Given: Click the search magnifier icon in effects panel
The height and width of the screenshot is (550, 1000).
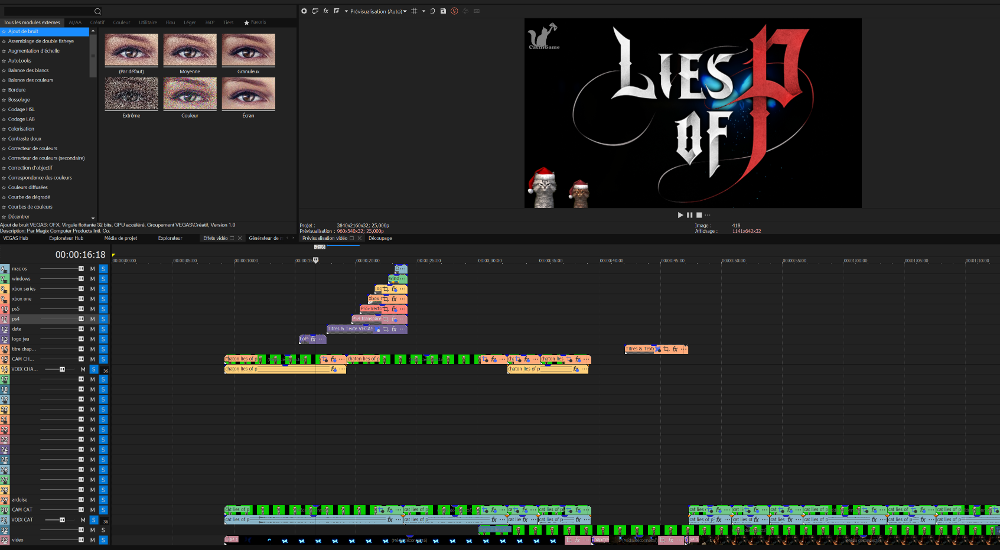Looking at the screenshot, I should pyautogui.click(x=98, y=10).
